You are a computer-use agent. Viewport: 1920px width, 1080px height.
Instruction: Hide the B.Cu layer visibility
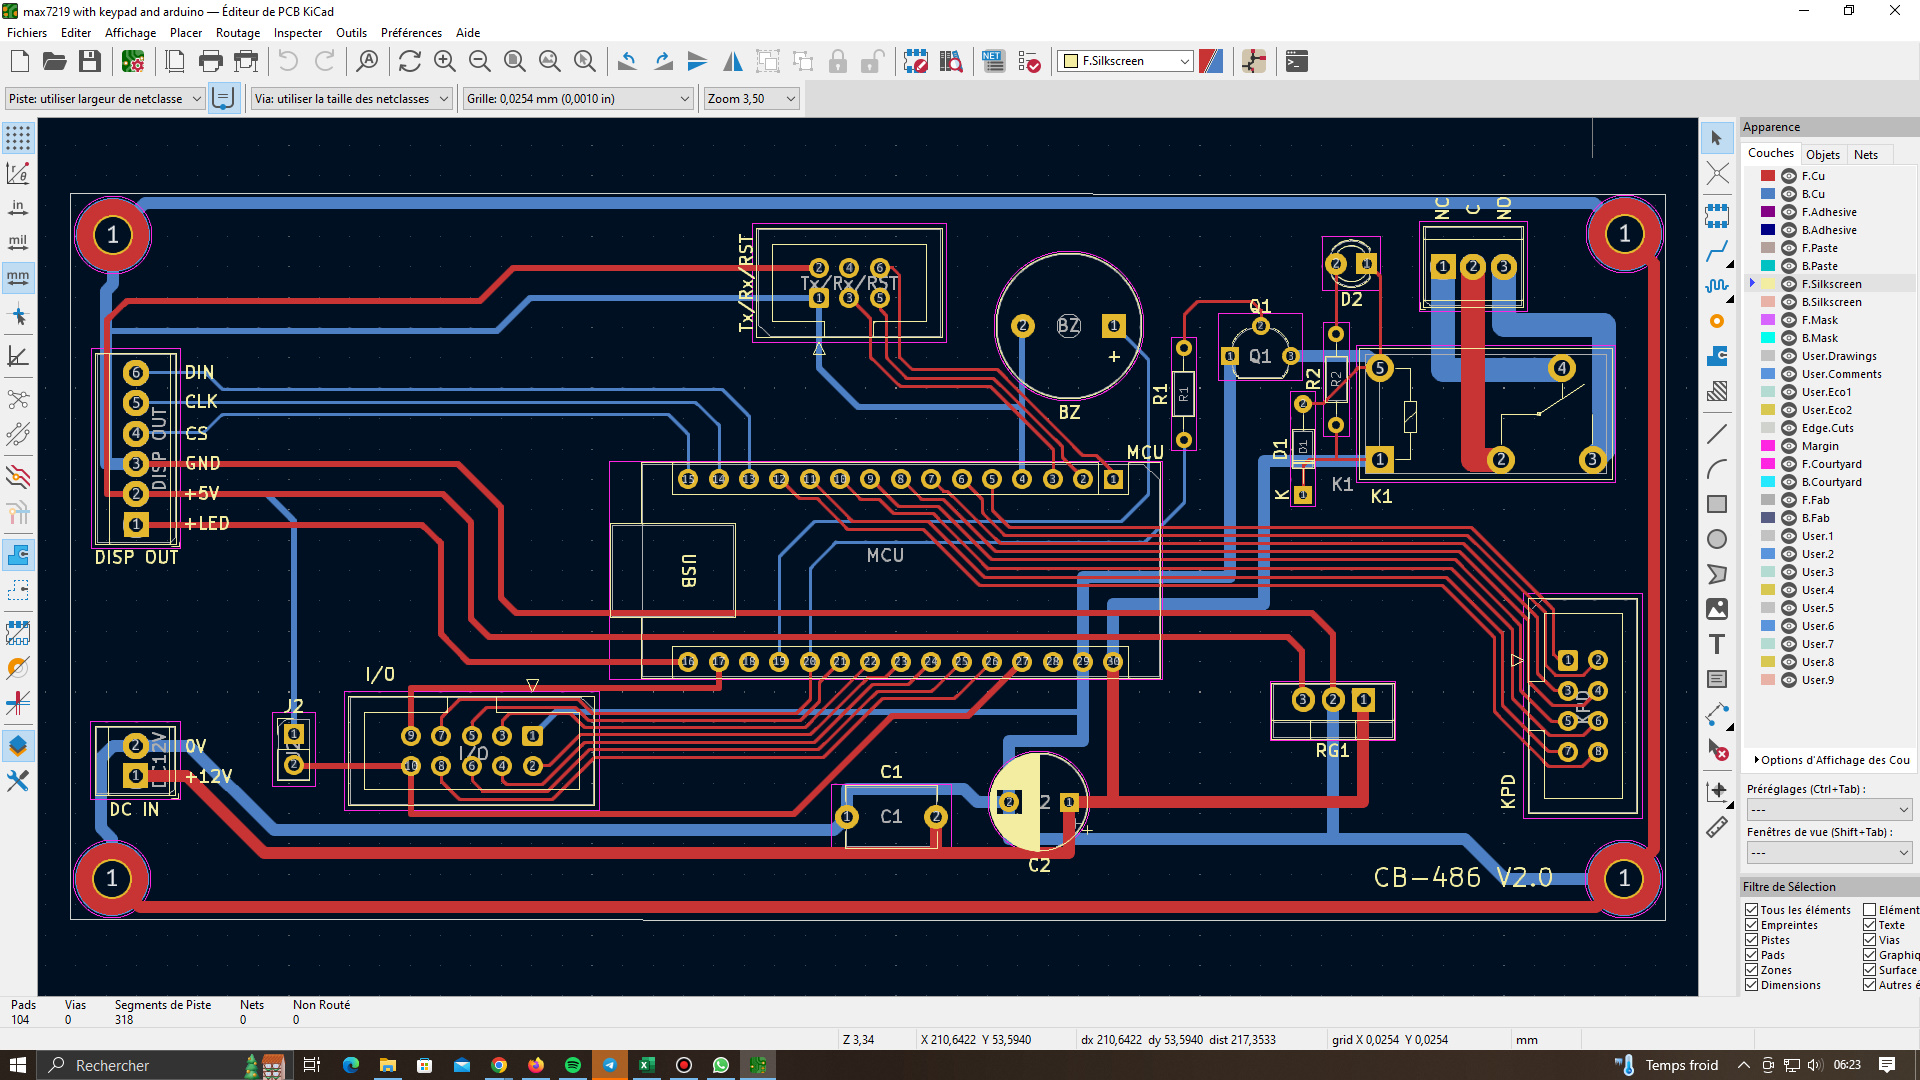1789,194
